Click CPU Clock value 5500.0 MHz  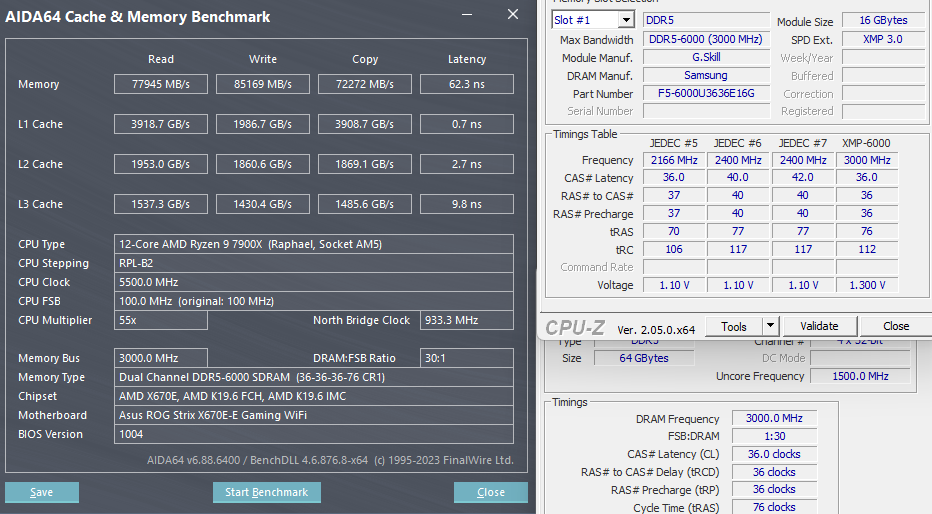point(314,282)
